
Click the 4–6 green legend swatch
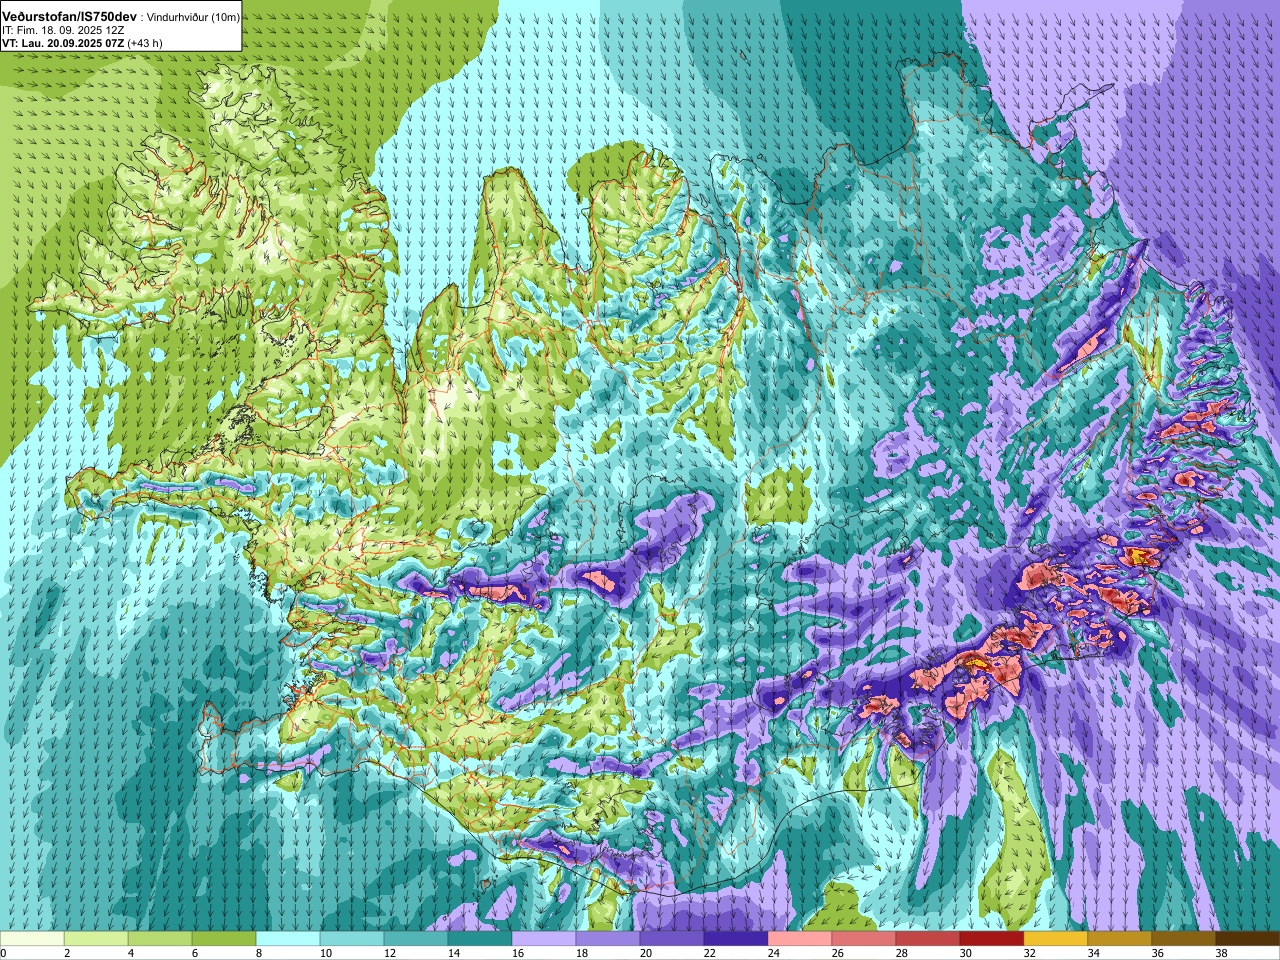(x=160, y=939)
